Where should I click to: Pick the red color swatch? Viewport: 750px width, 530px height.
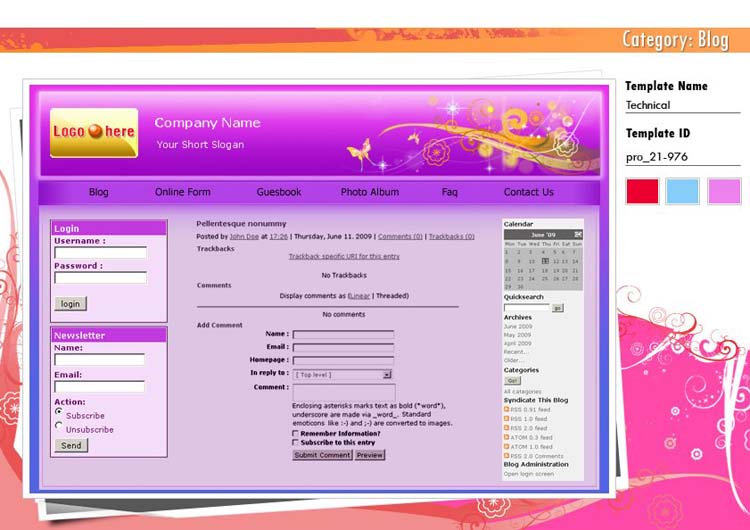click(x=642, y=191)
